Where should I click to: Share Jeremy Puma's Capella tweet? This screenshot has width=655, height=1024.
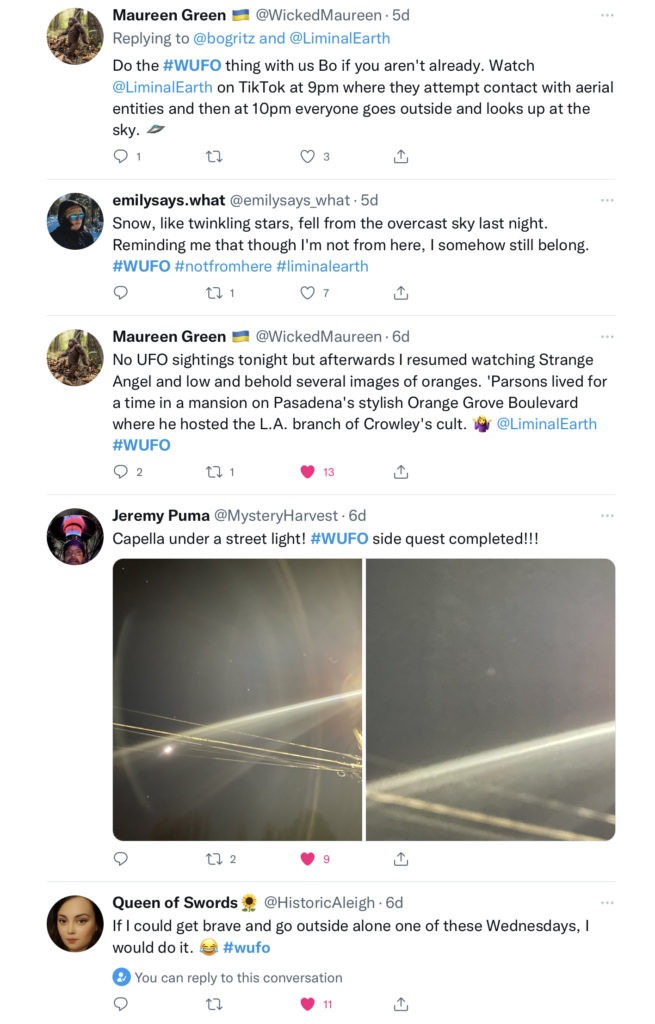tap(401, 859)
